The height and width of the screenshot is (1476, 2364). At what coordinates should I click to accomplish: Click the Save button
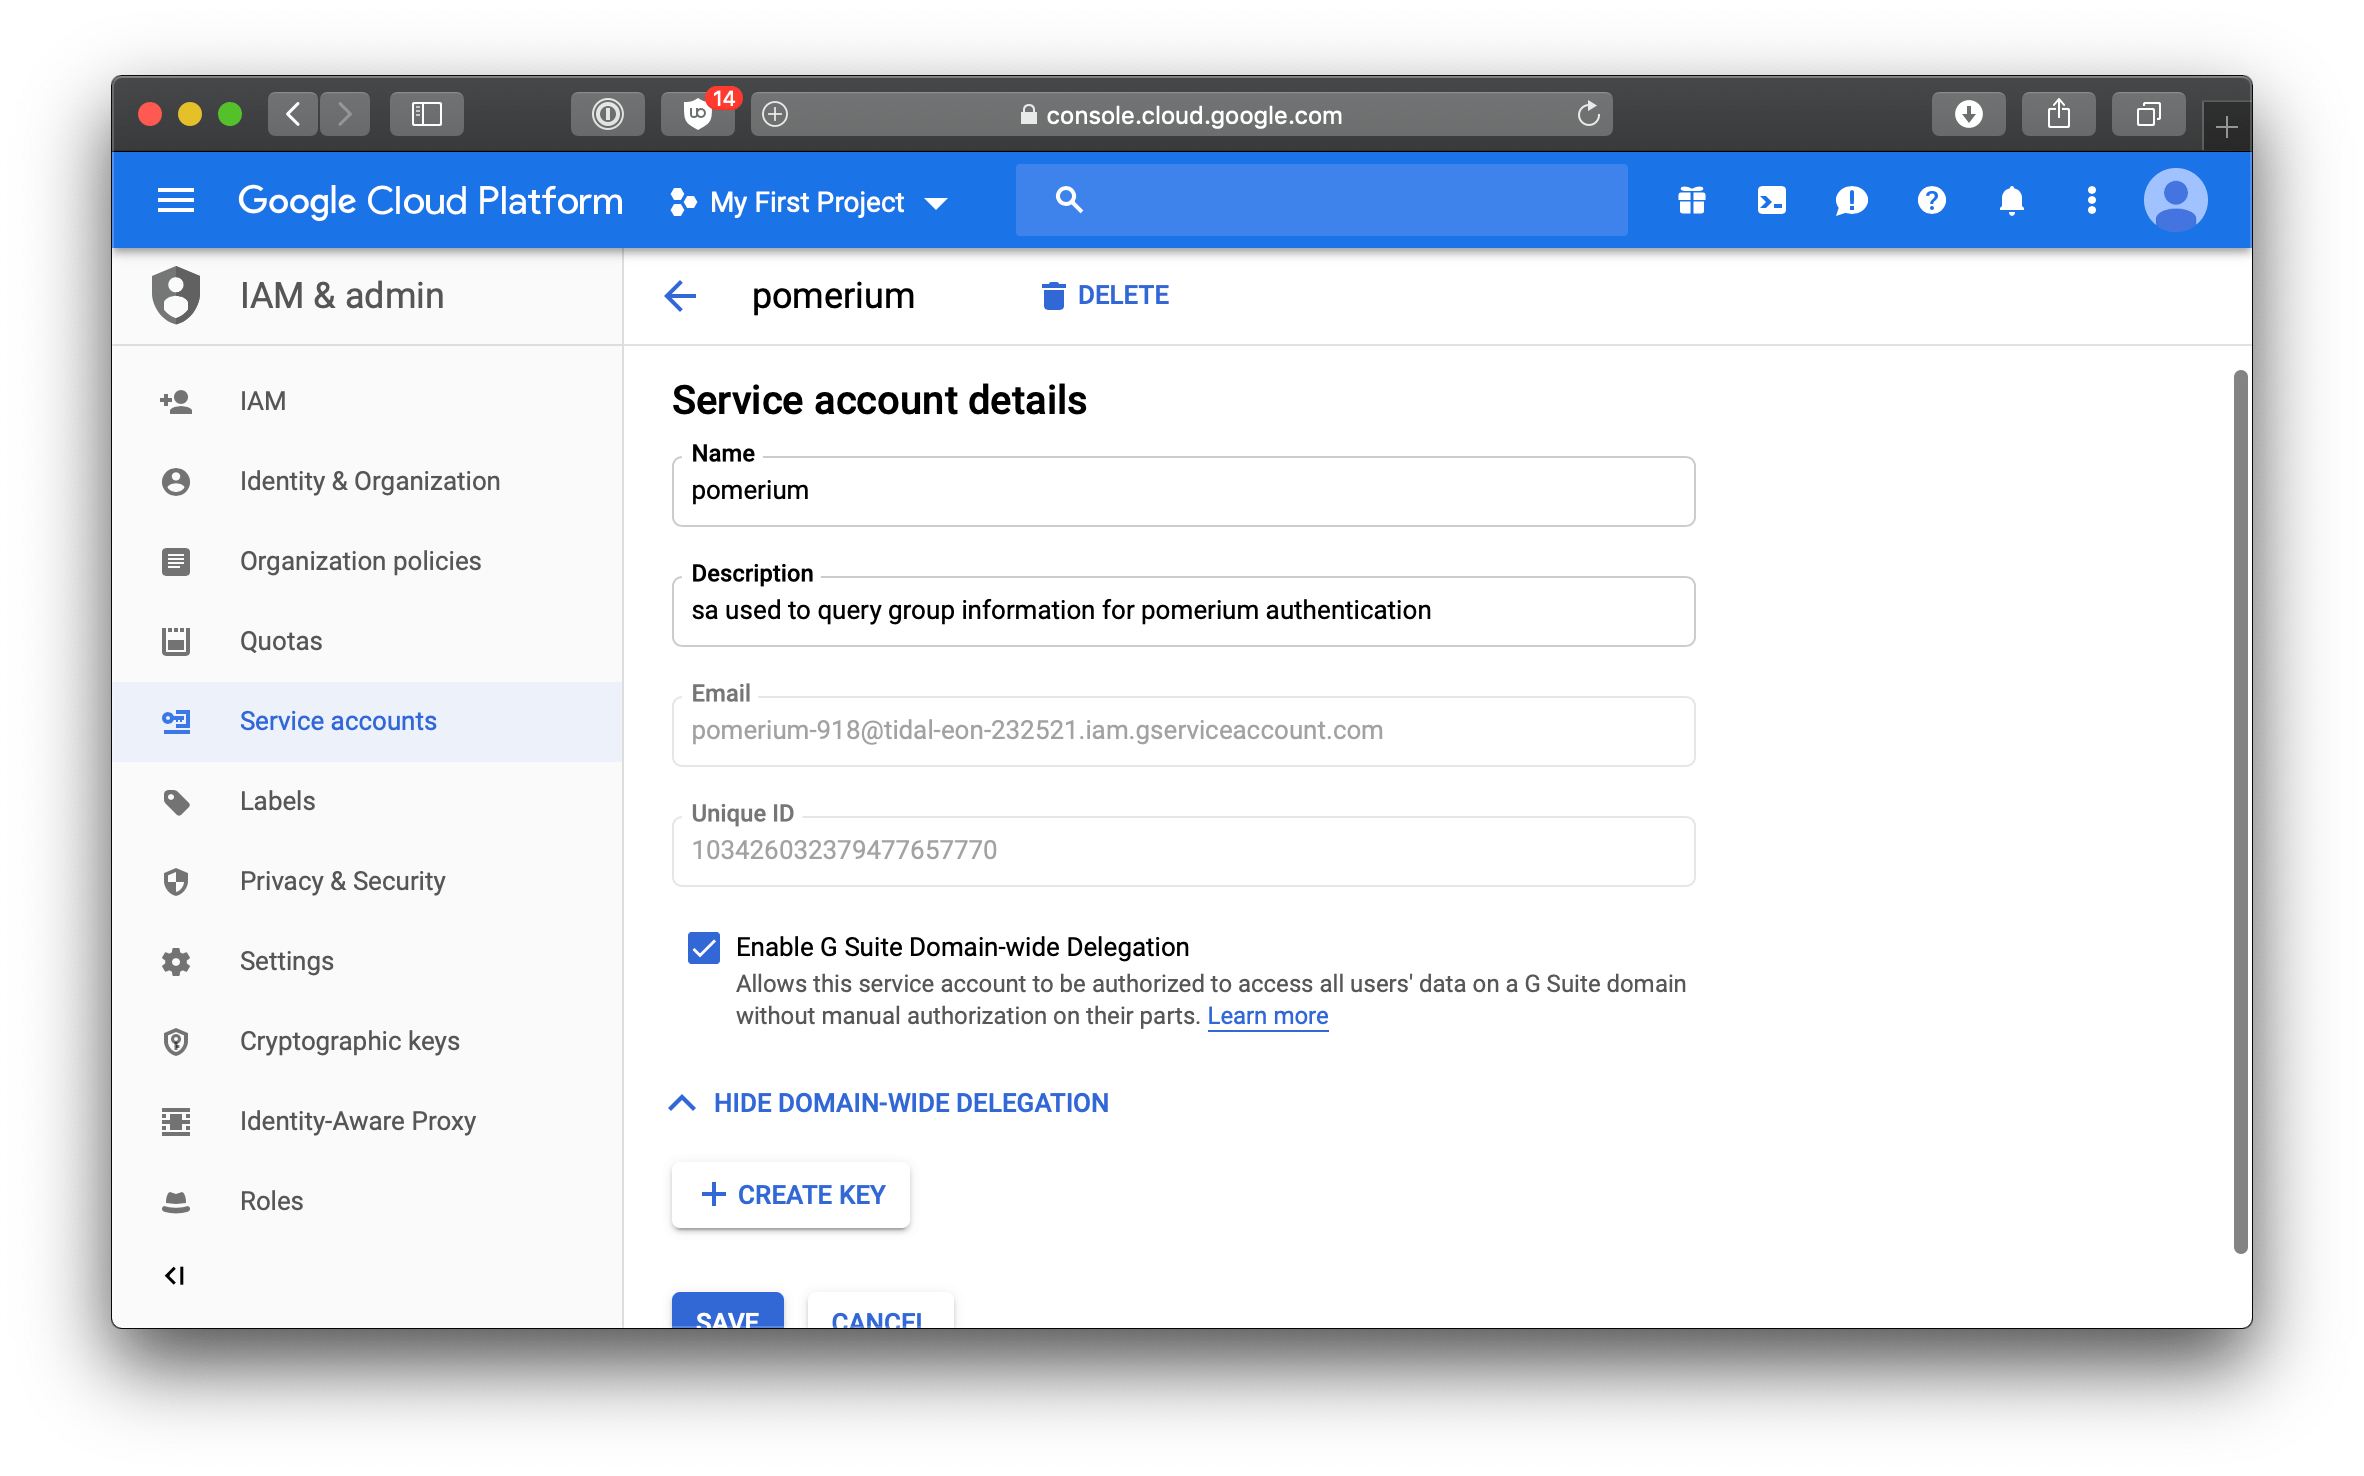(x=727, y=1312)
